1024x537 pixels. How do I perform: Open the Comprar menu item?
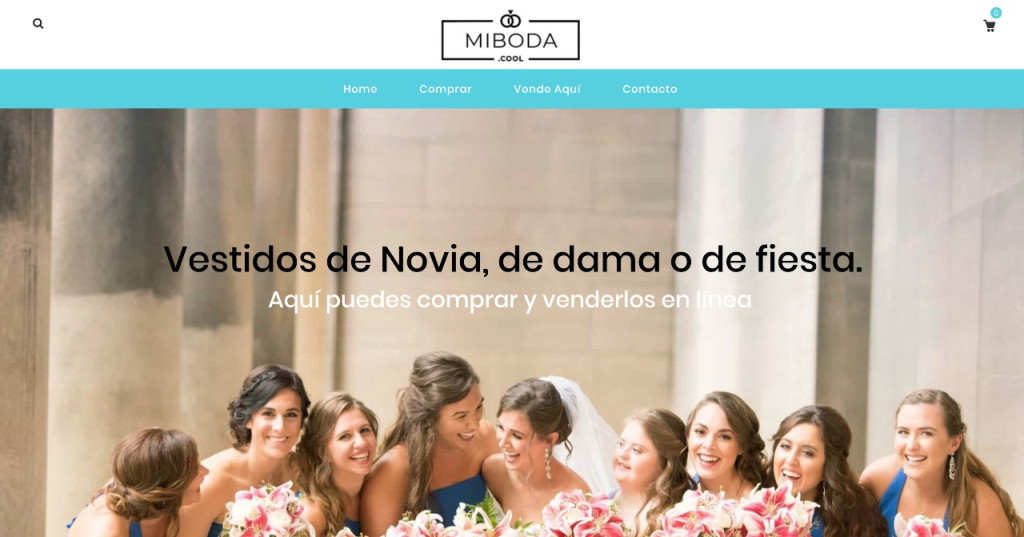[x=445, y=89]
